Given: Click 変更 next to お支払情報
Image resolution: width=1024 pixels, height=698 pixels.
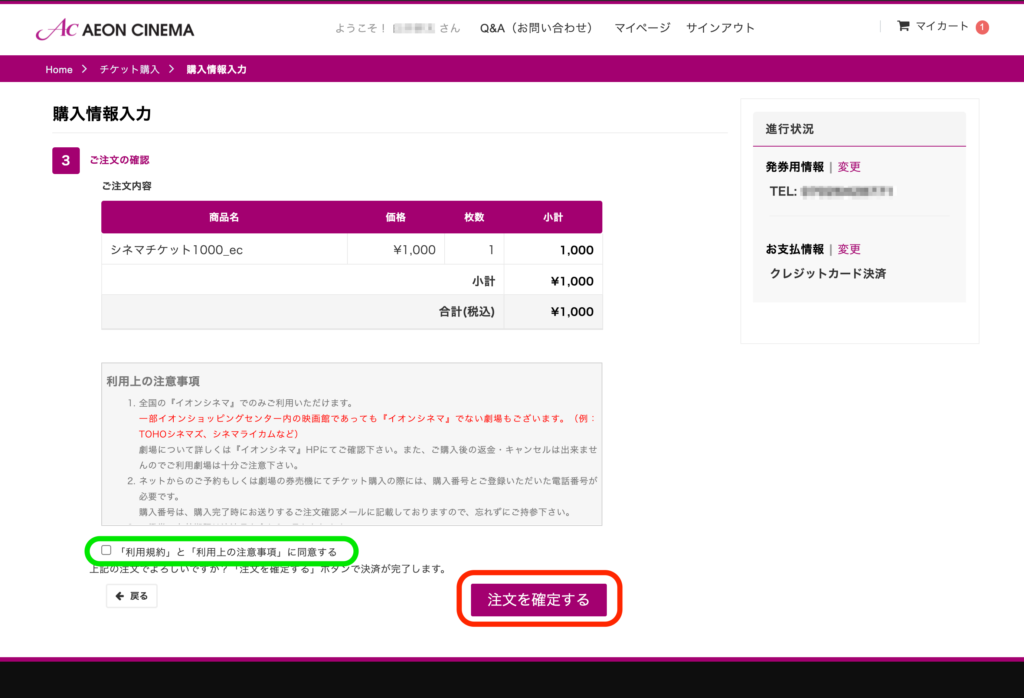Looking at the screenshot, I should click(849, 249).
